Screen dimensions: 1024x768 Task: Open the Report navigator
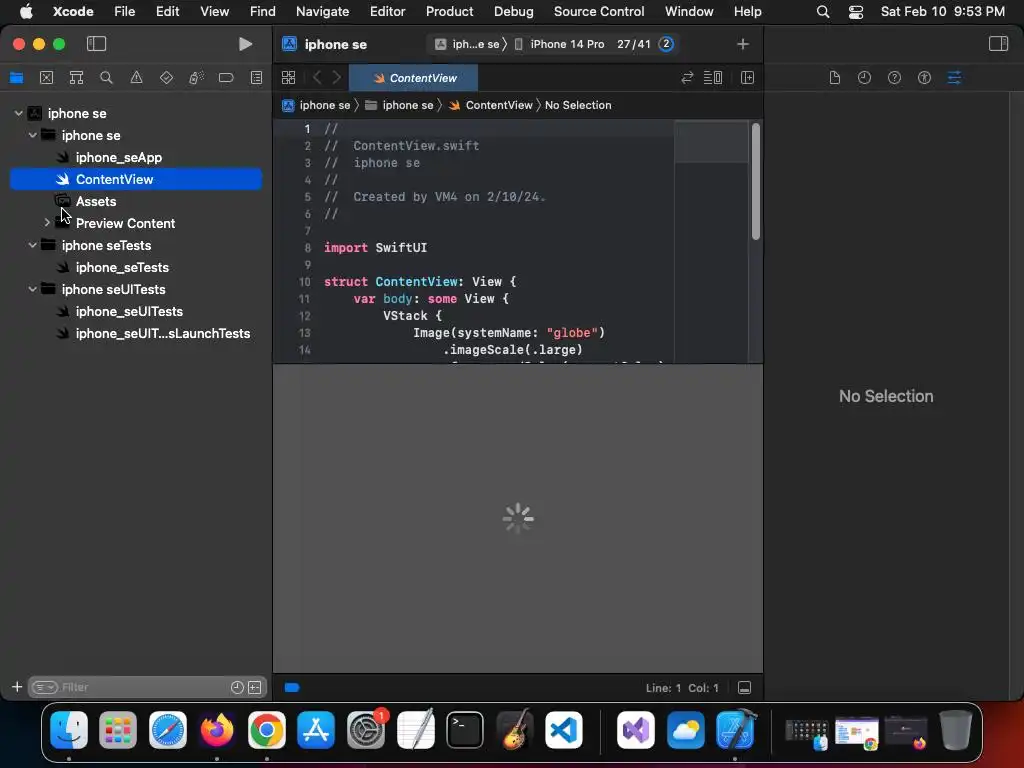tap(257, 78)
